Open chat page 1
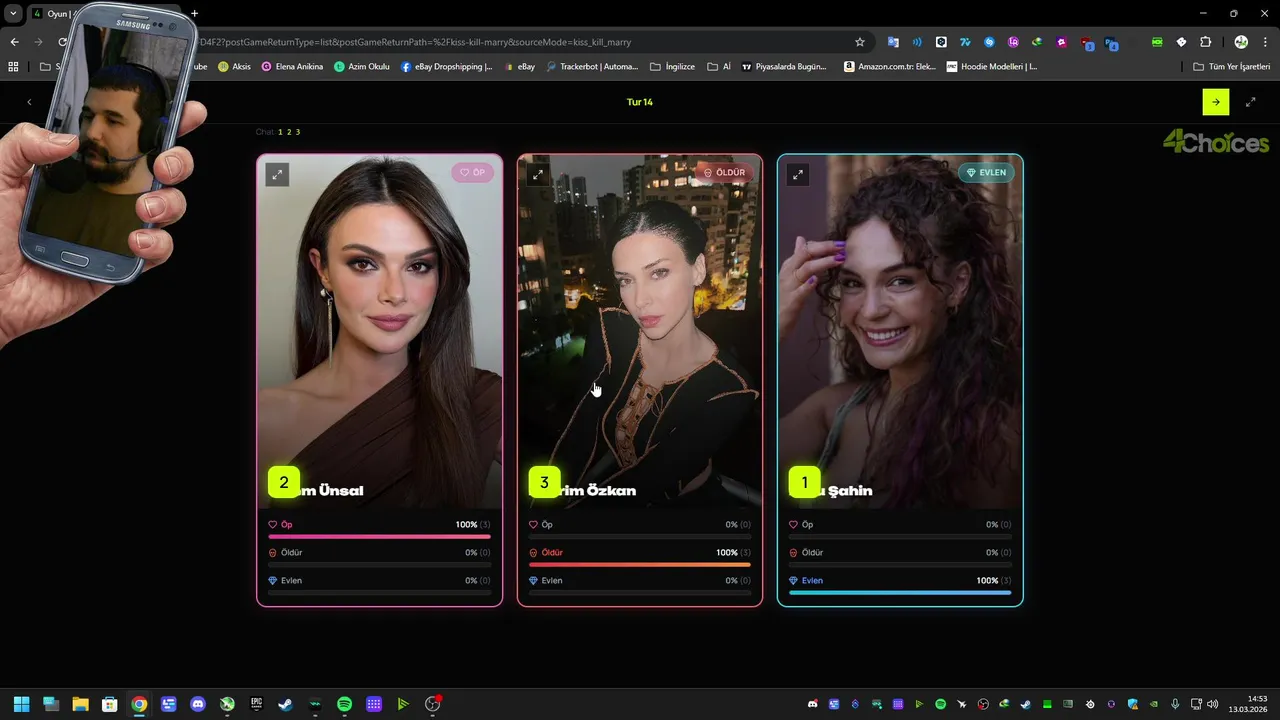 (x=280, y=132)
